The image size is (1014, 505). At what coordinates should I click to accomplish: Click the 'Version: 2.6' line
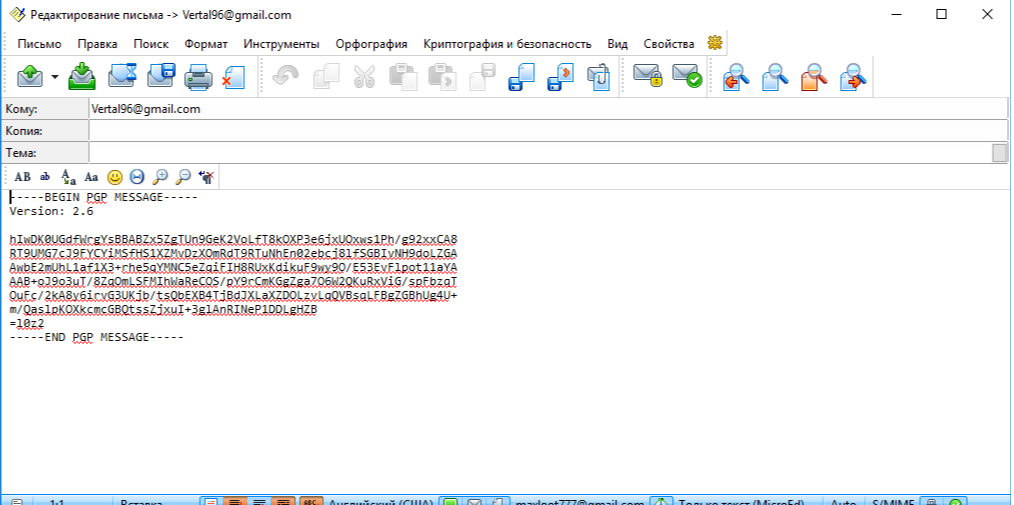52,211
